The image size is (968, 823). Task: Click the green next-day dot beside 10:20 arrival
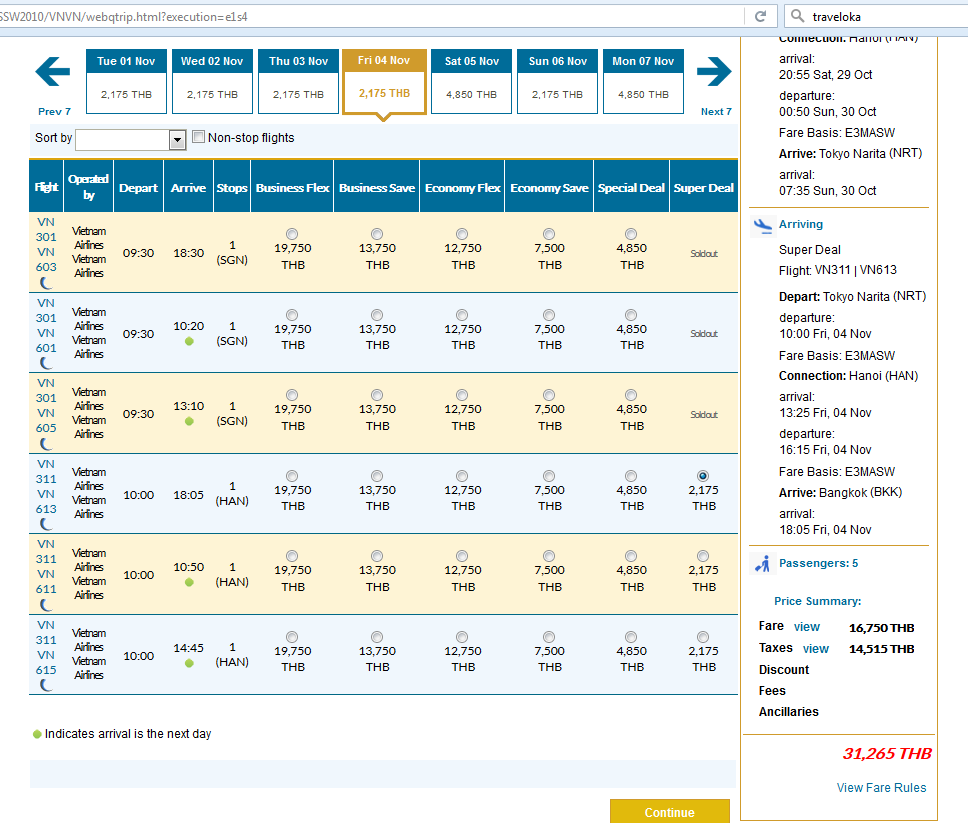point(189,341)
